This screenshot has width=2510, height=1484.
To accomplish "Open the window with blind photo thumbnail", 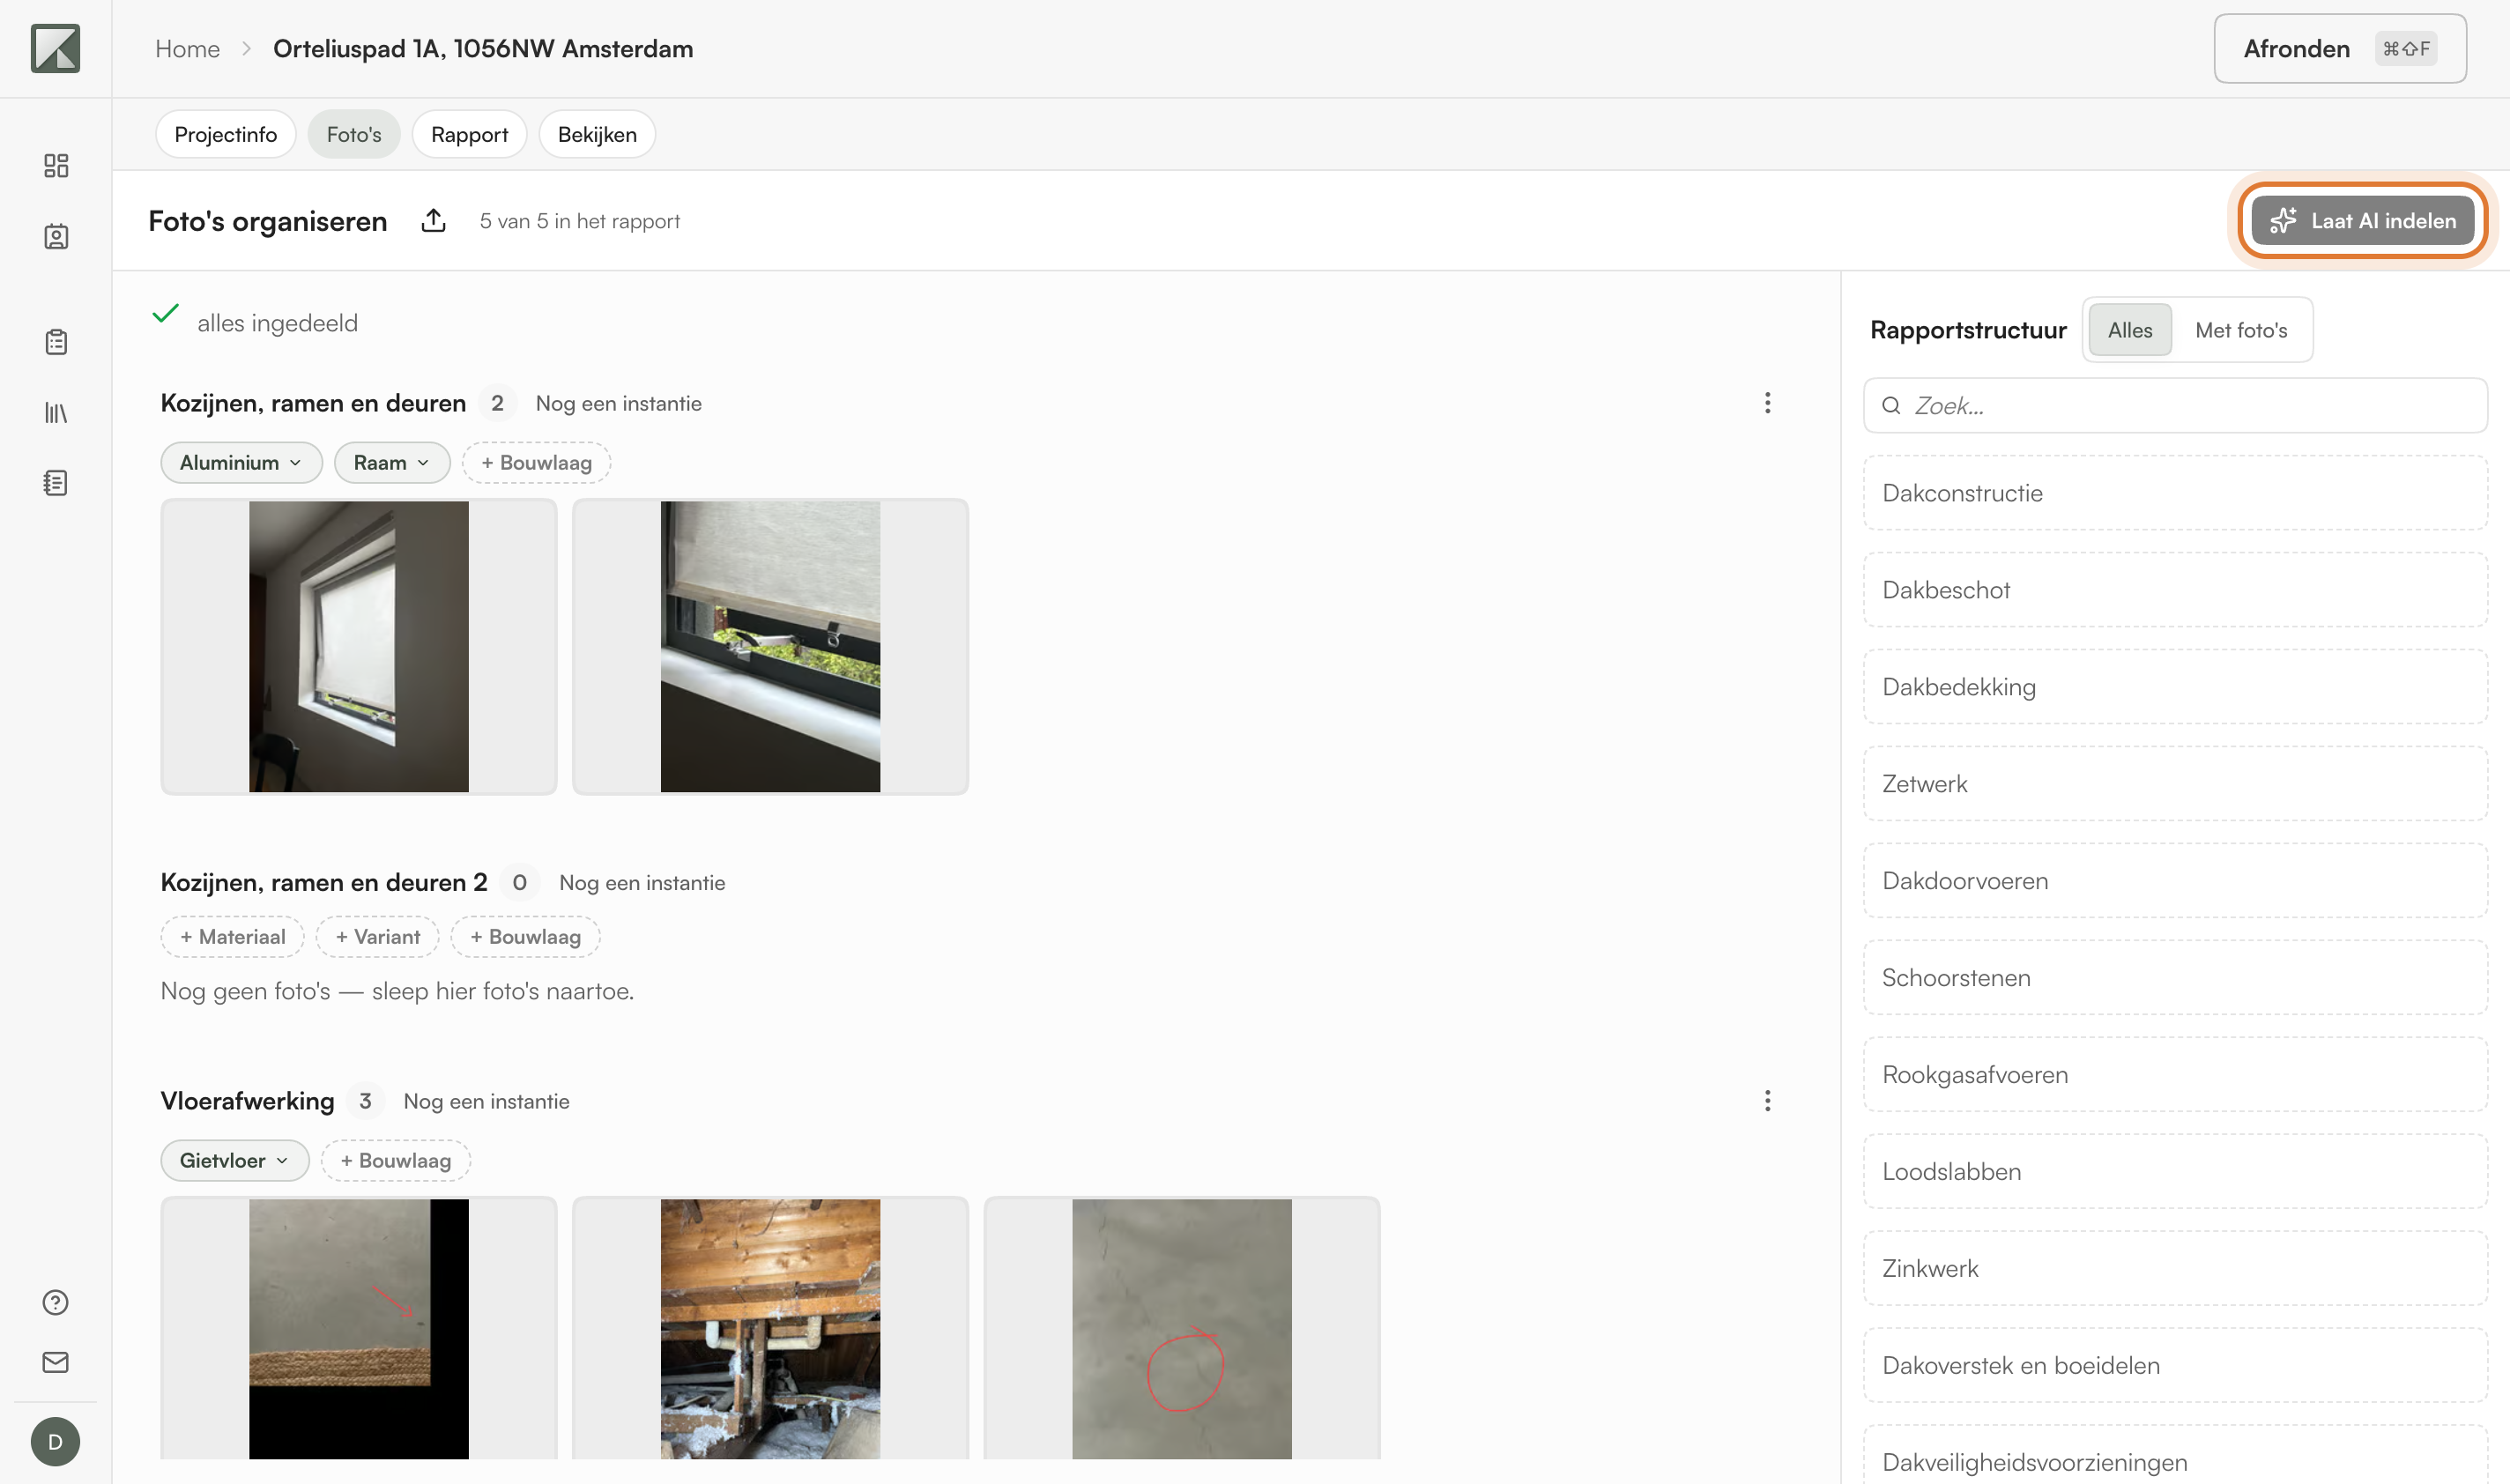I will tap(359, 647).
